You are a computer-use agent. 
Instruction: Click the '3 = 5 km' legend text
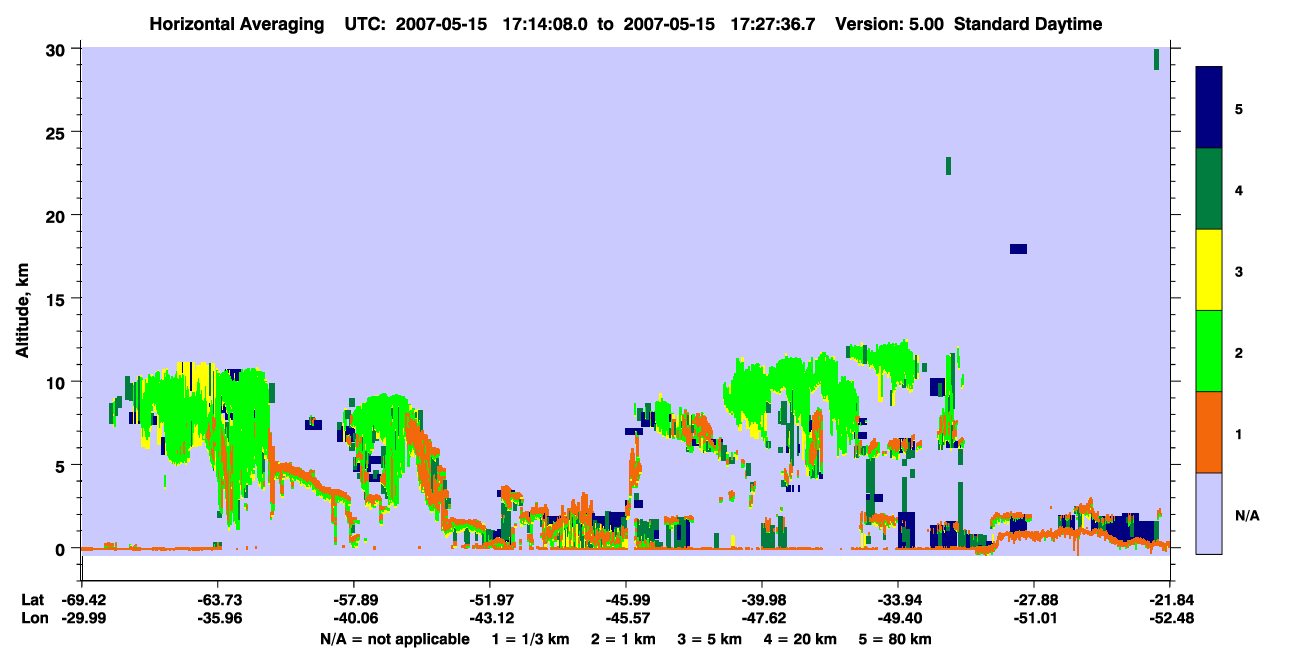click(x=710, y=639)
